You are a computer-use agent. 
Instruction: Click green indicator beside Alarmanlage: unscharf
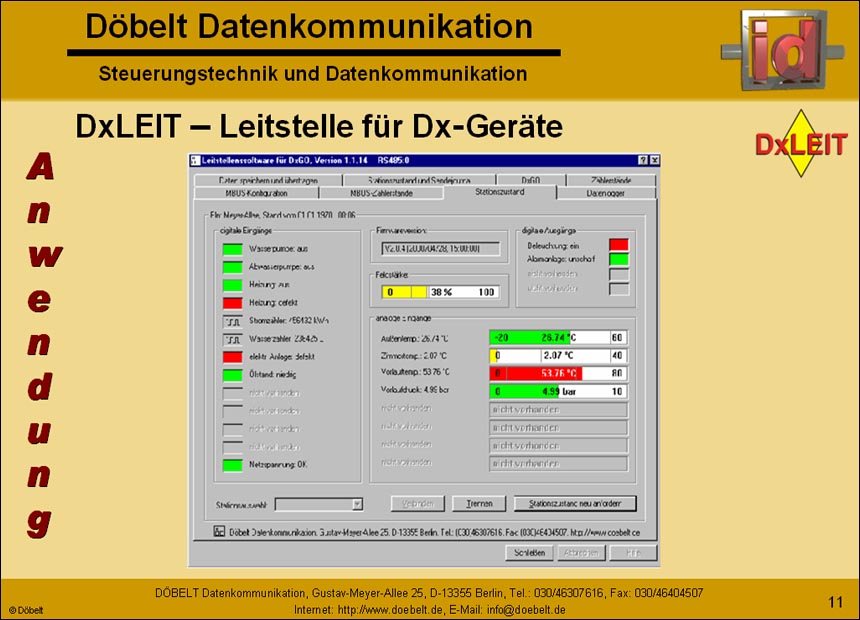[x=619, y=259]
